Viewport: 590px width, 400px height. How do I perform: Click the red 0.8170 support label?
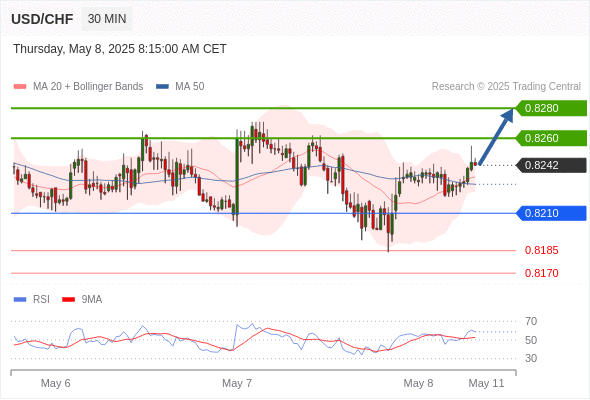(541, 273)
